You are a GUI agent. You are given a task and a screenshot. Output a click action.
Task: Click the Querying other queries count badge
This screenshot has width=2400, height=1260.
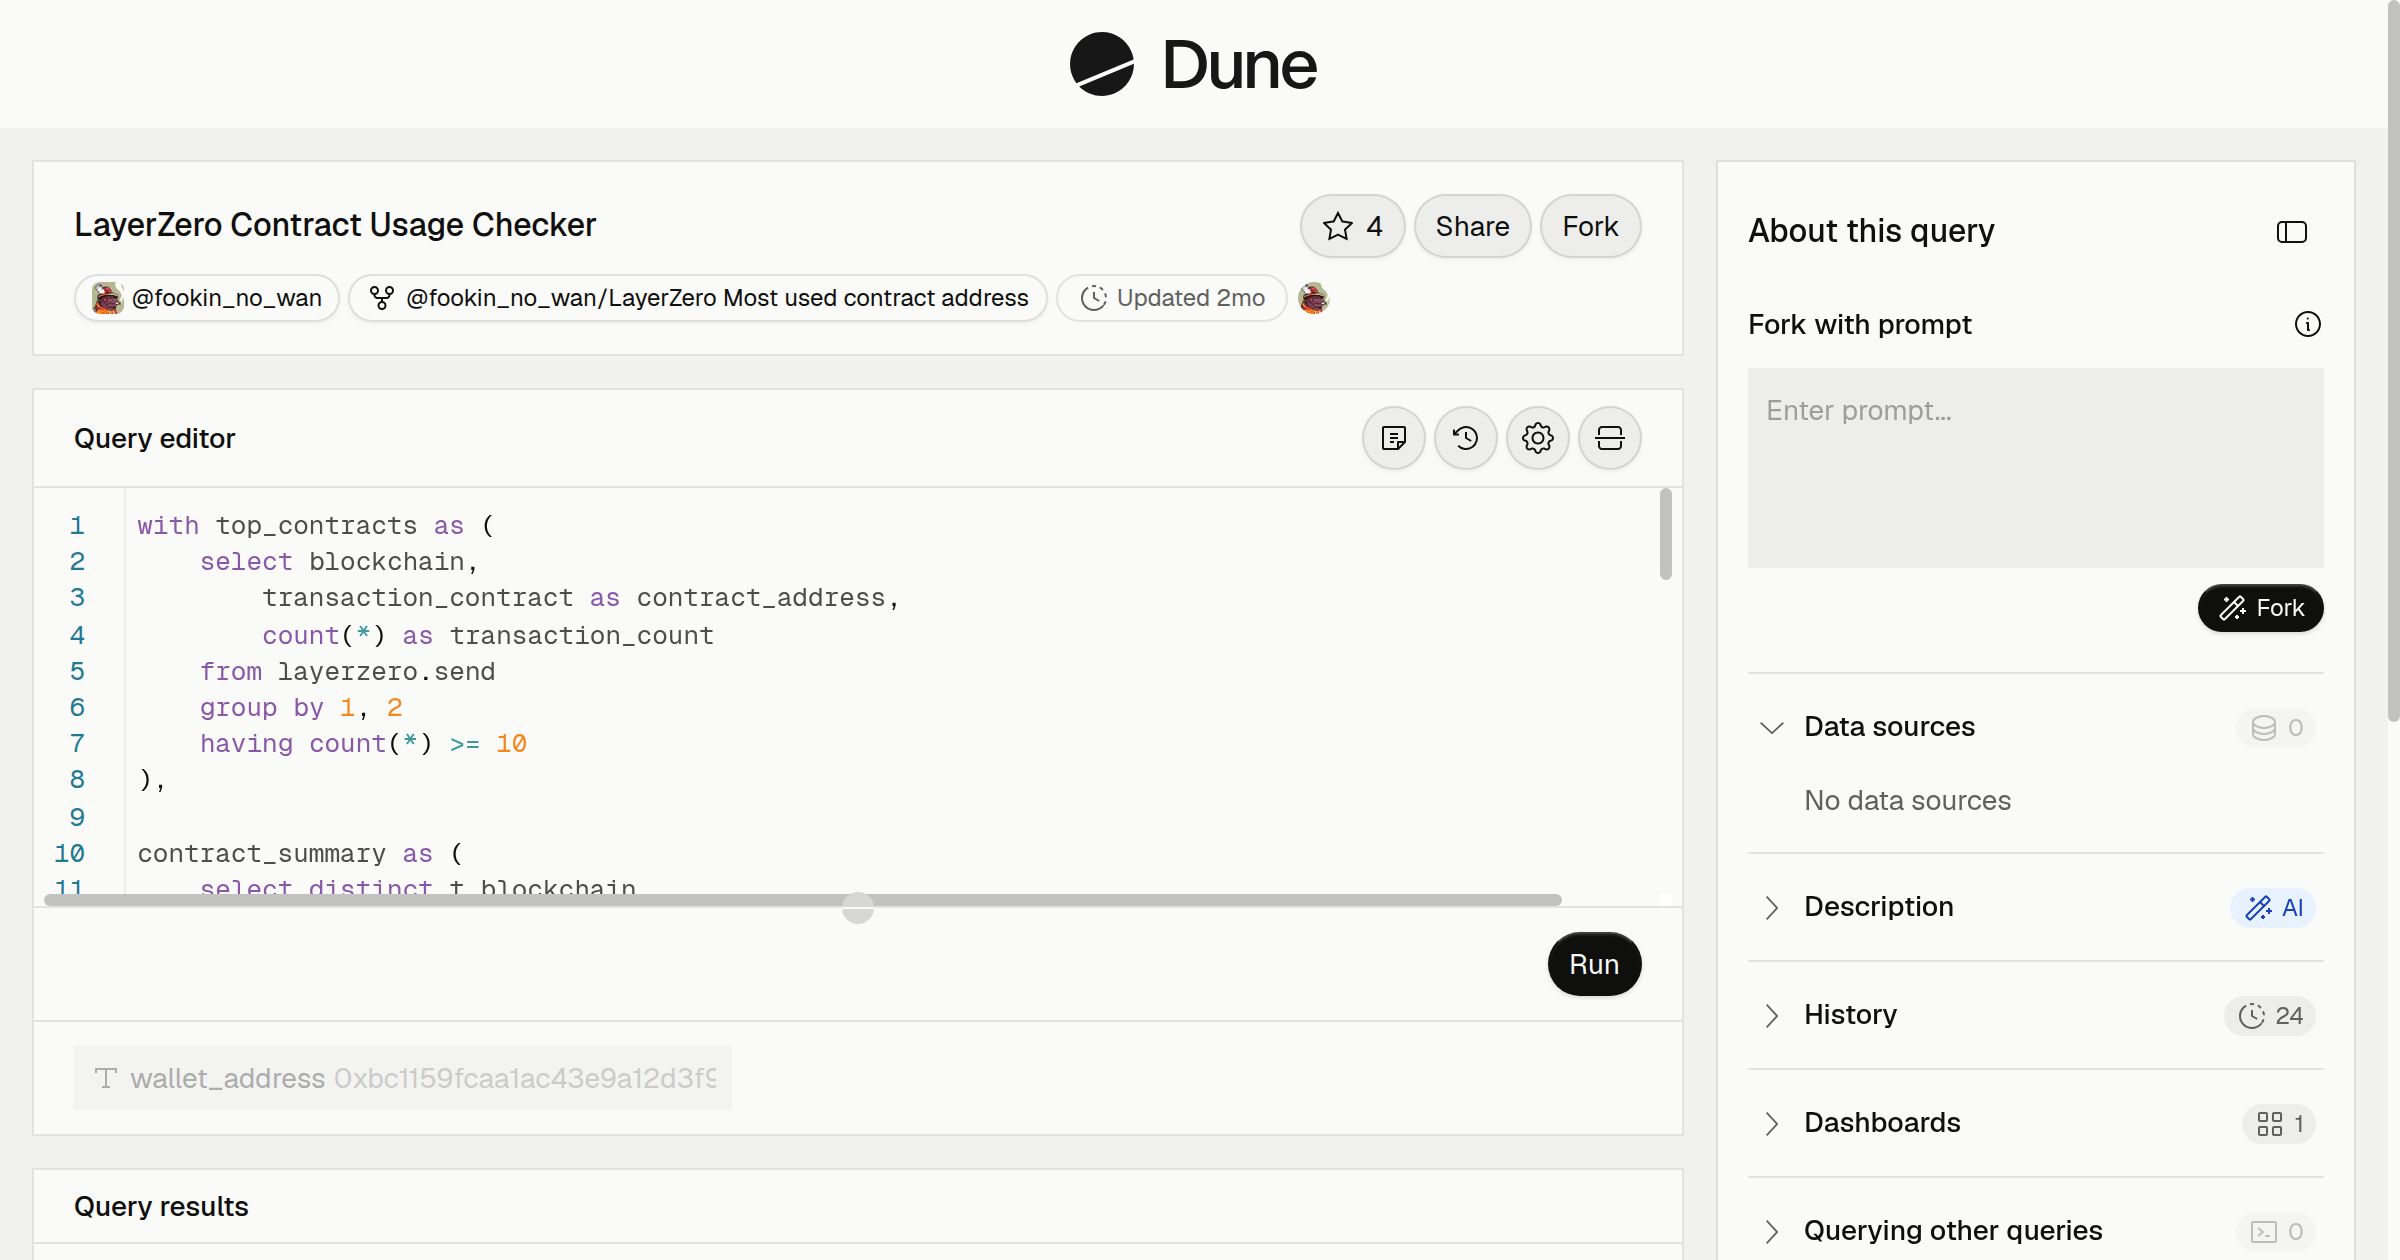point(2276,1232)
